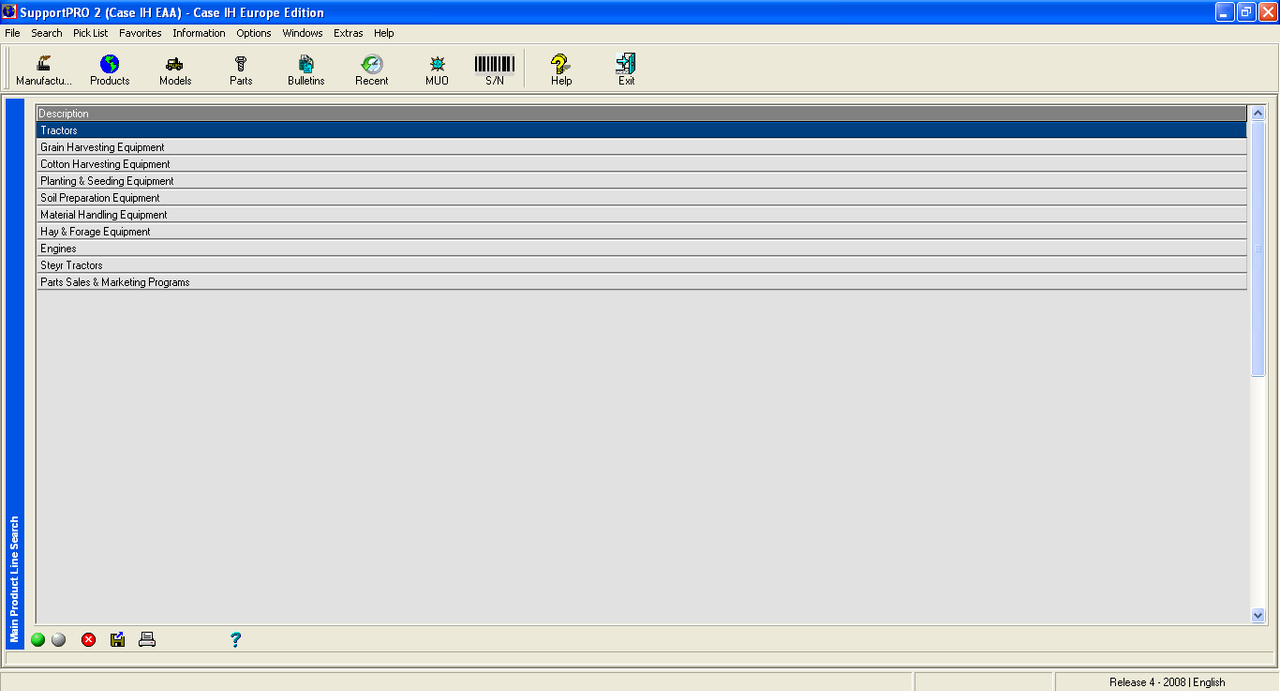The height and width of the screenshot is (691, 1280).
Task: Click the Description column header
Action: [641, 113]
